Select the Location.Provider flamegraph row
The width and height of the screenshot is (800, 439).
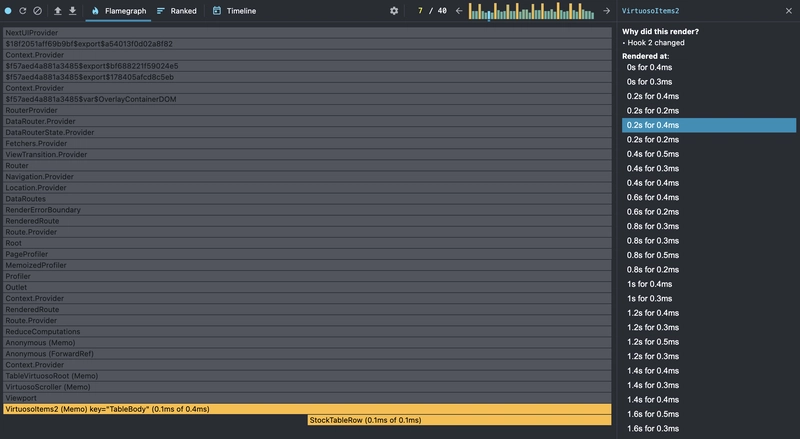(307, 188)
